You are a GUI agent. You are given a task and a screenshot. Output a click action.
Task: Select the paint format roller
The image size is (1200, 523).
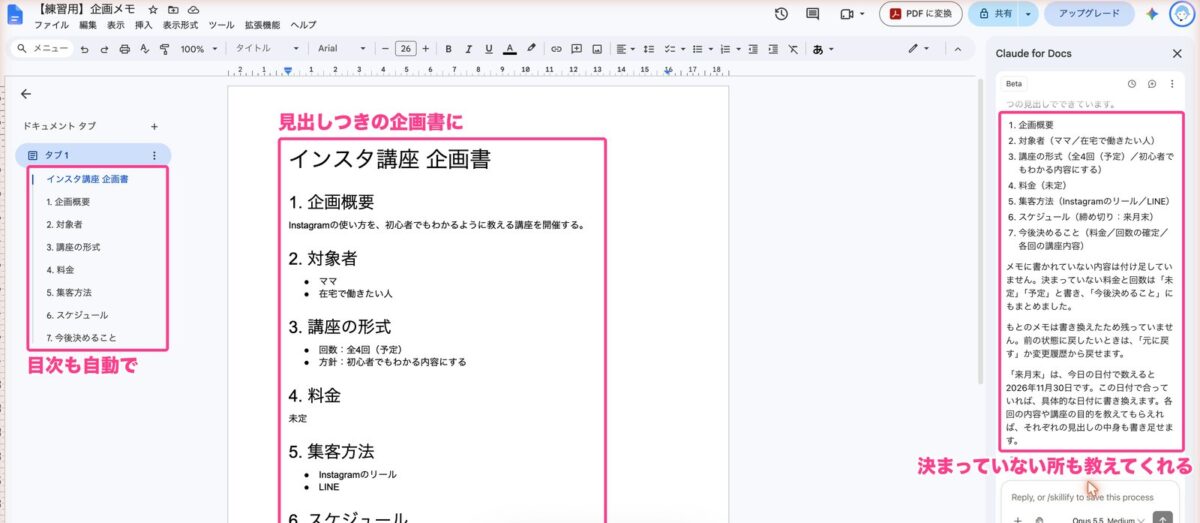tap(165, 48)
